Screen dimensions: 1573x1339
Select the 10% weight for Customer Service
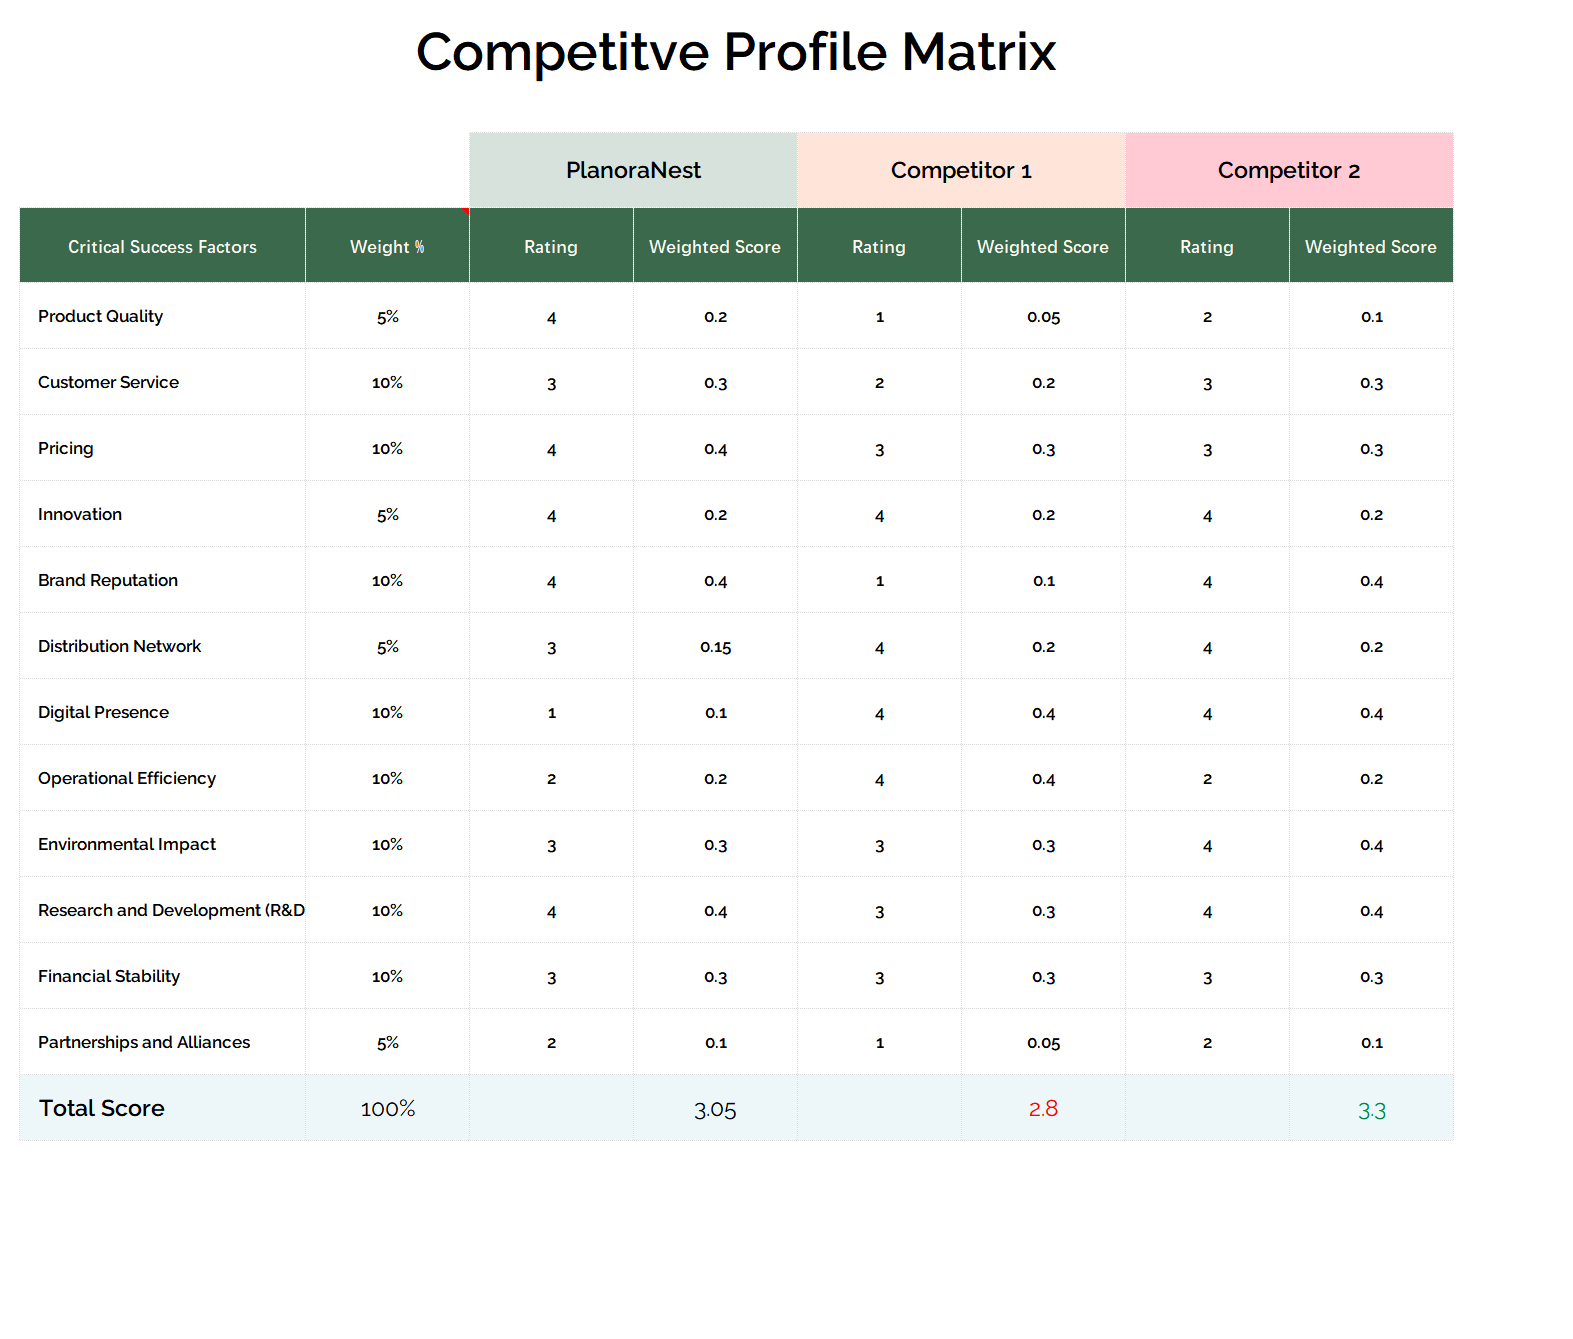tap(387, 383)
